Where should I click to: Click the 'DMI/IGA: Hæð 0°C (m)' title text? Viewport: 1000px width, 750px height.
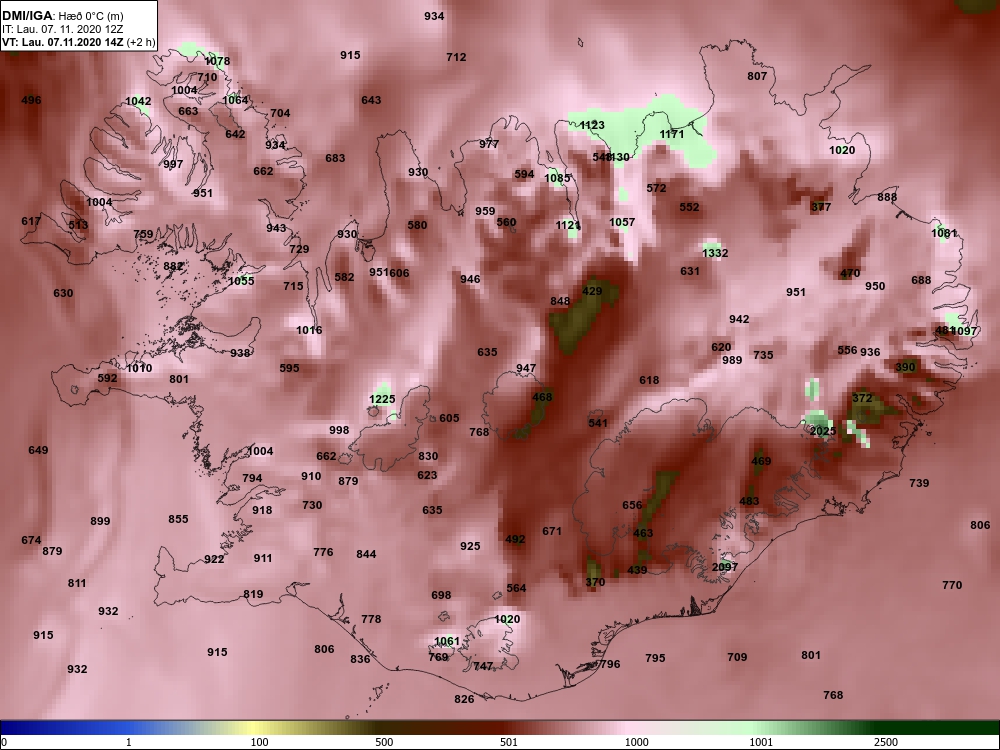point(62,15)
